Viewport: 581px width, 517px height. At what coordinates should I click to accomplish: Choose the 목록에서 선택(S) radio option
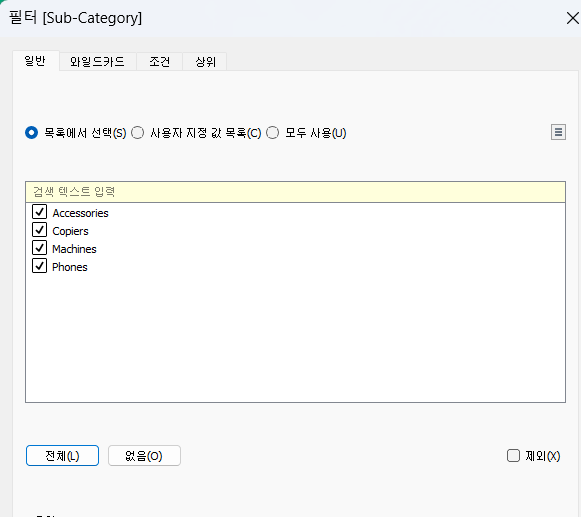31,133
